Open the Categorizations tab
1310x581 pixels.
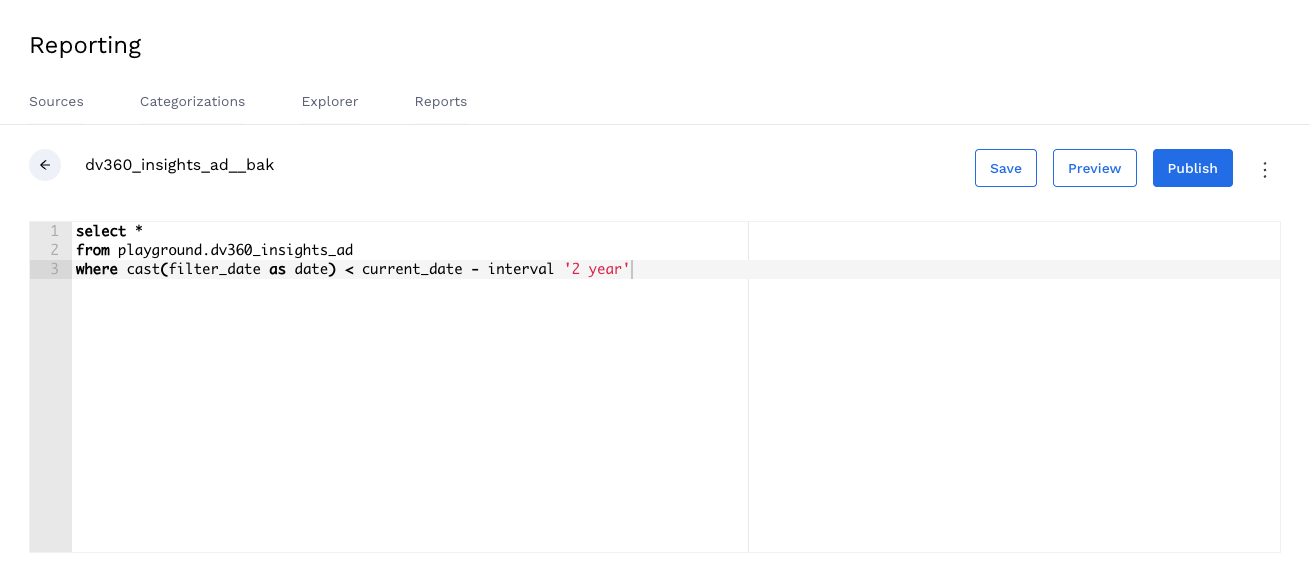192,102
